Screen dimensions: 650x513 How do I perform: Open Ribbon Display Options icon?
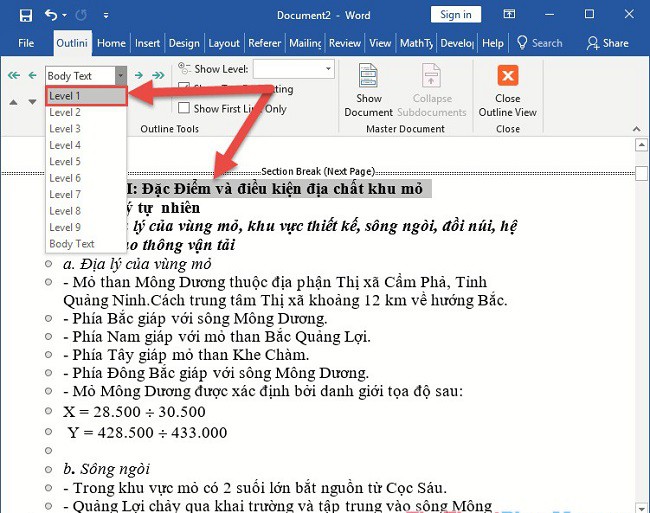point(509,14)
